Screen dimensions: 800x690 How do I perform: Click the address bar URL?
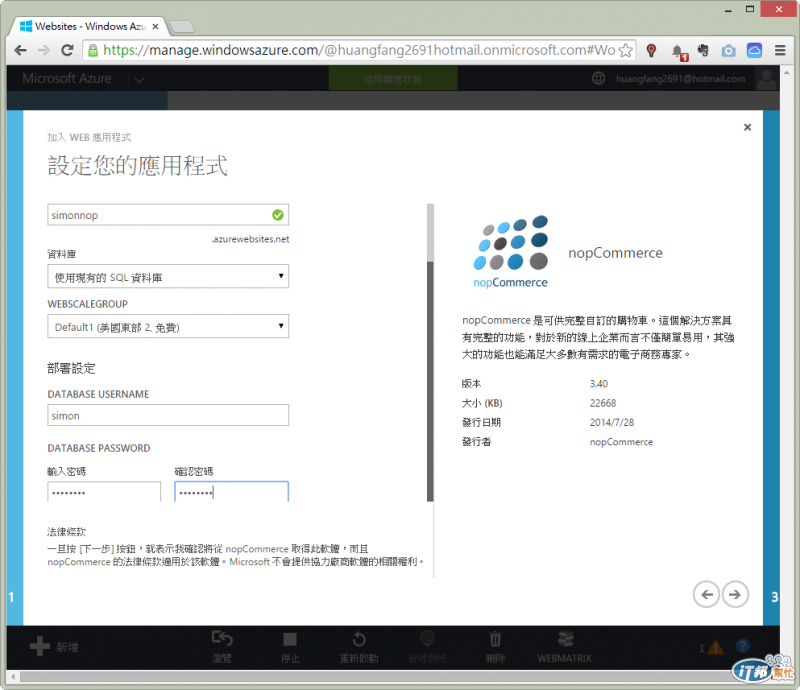[359, 50]
